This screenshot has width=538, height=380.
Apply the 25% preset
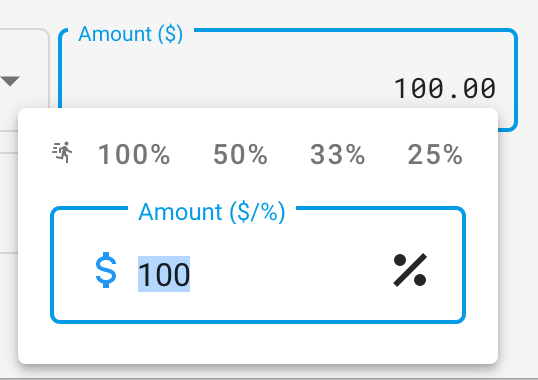[435, 155]
